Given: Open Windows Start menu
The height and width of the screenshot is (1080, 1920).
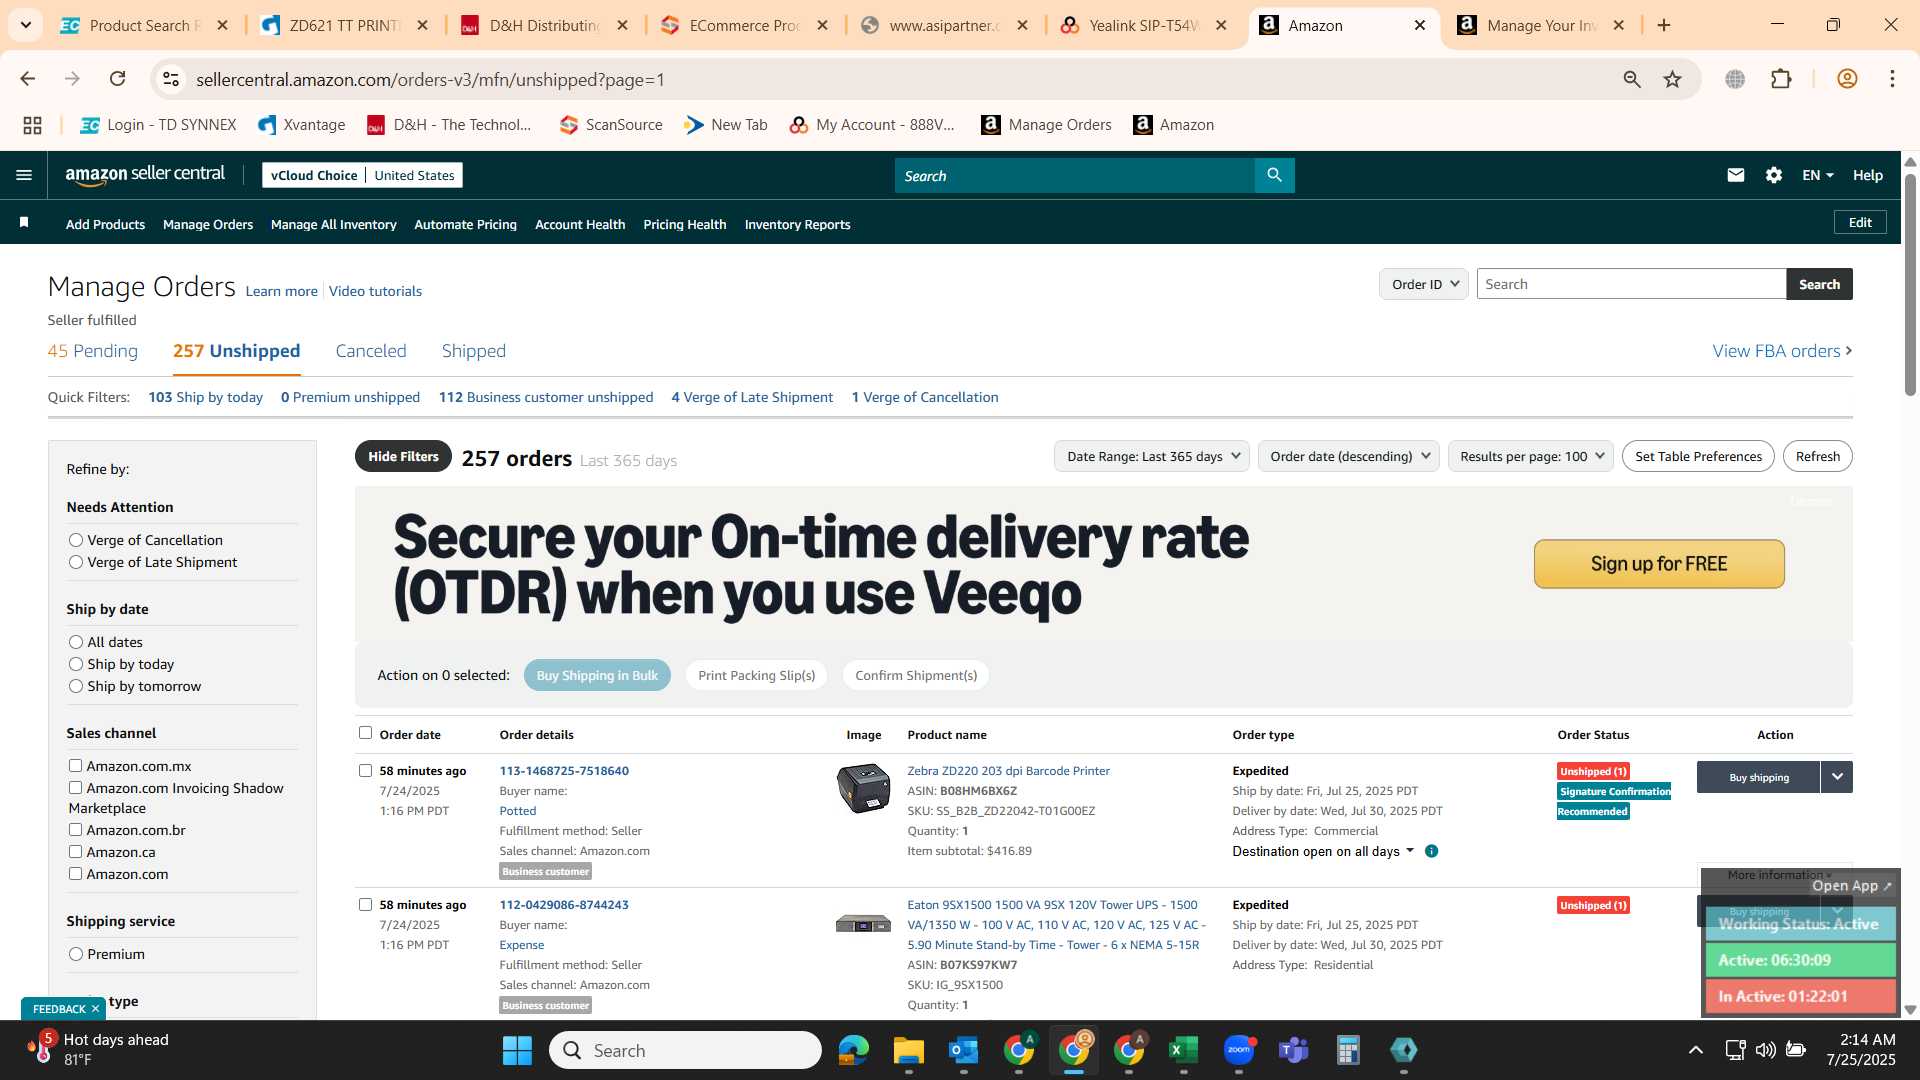Looking at the screenshot, I should 517,1050.
